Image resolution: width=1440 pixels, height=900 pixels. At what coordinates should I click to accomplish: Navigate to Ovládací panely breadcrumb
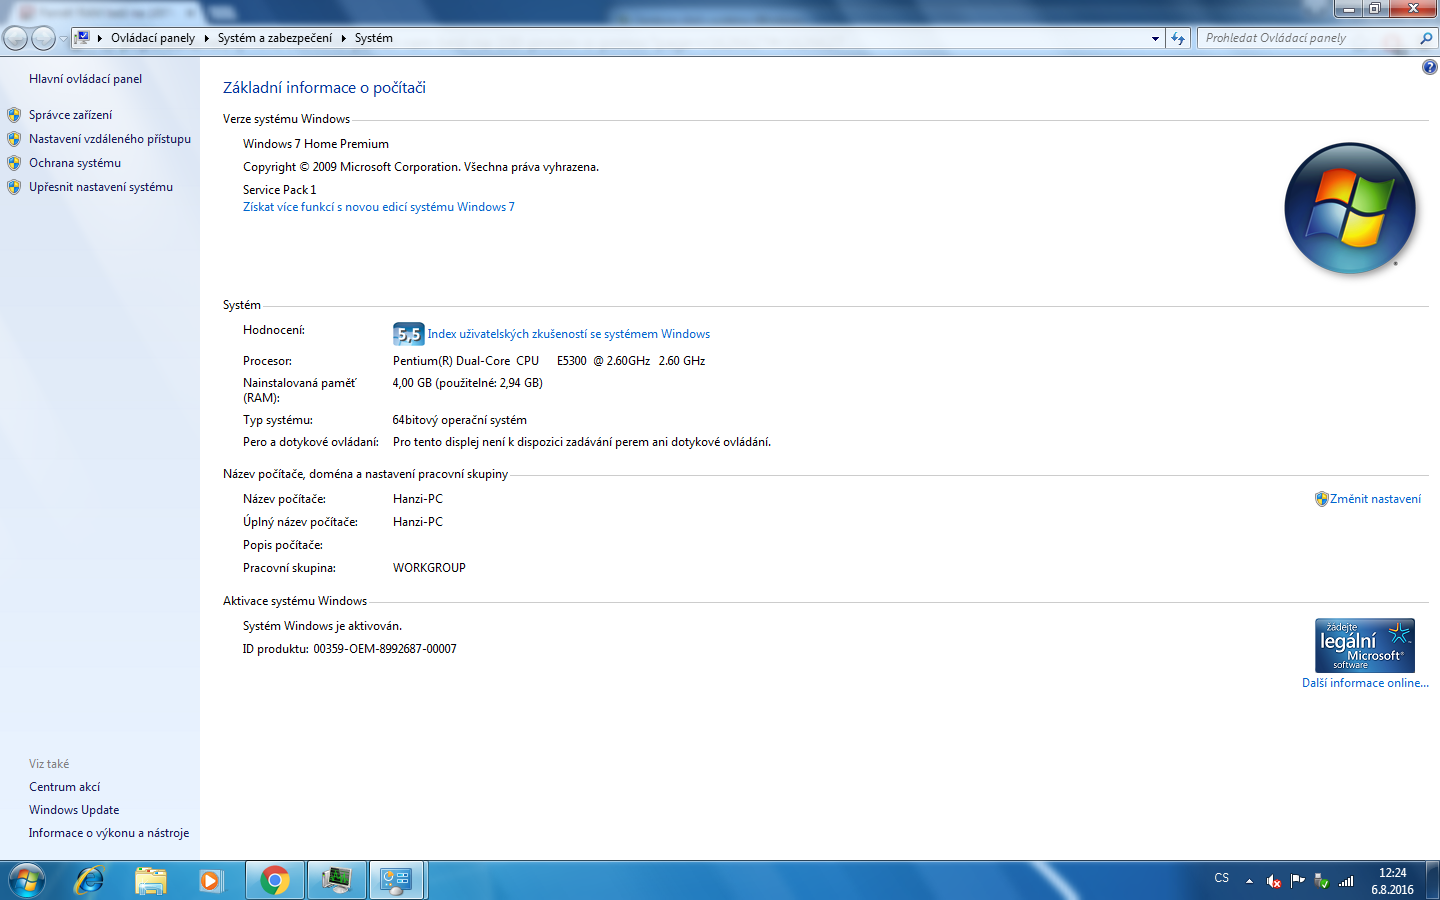pyautogui.click(x=153, y=38)
